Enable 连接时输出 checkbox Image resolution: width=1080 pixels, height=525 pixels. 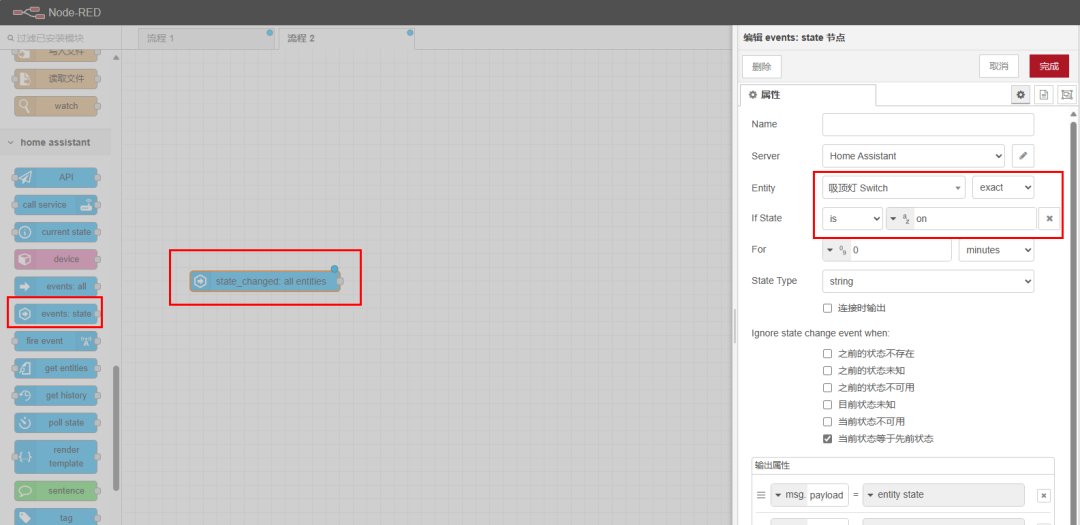827,308
